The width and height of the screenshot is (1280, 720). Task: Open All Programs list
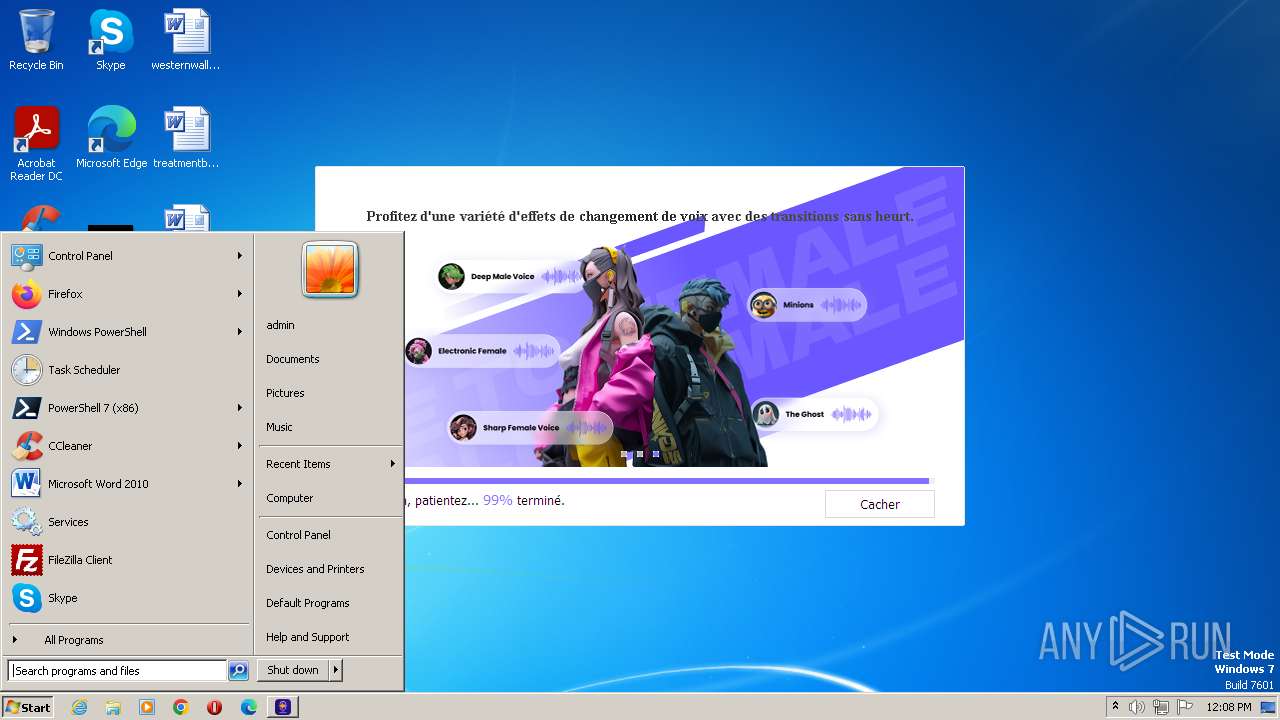[x=127, y=640]
